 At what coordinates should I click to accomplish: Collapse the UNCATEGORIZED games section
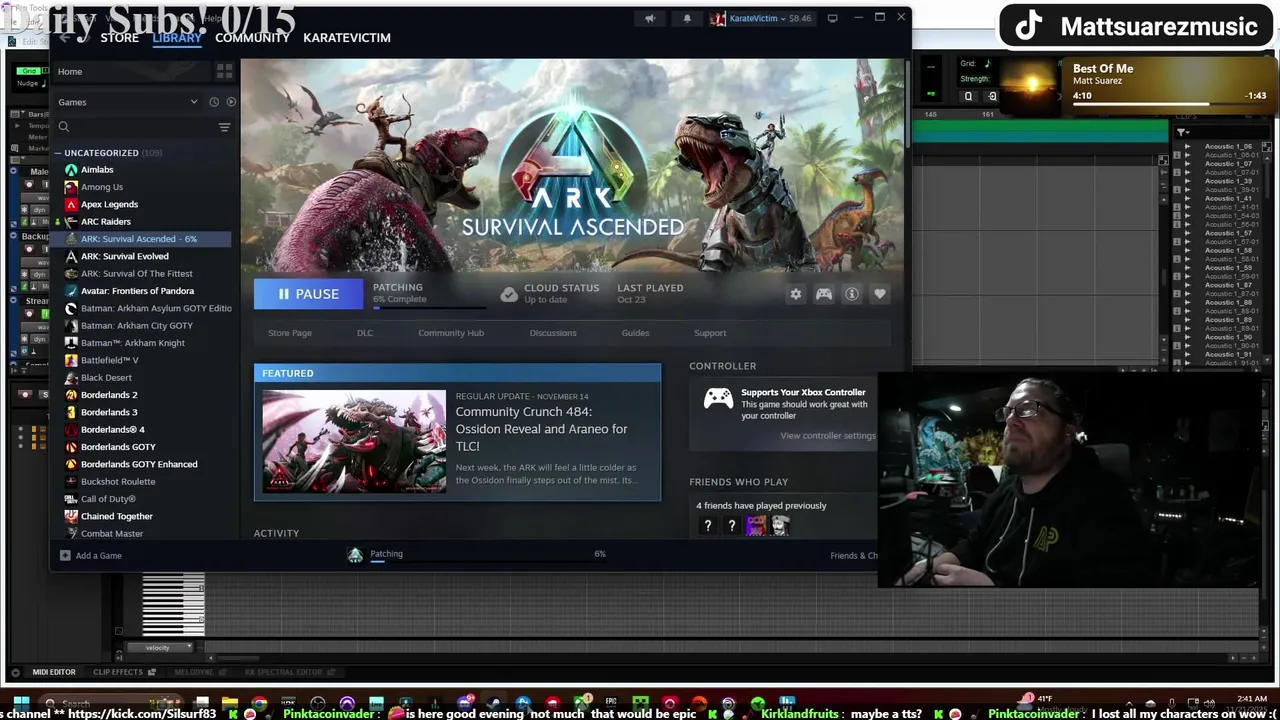(58, 153)
